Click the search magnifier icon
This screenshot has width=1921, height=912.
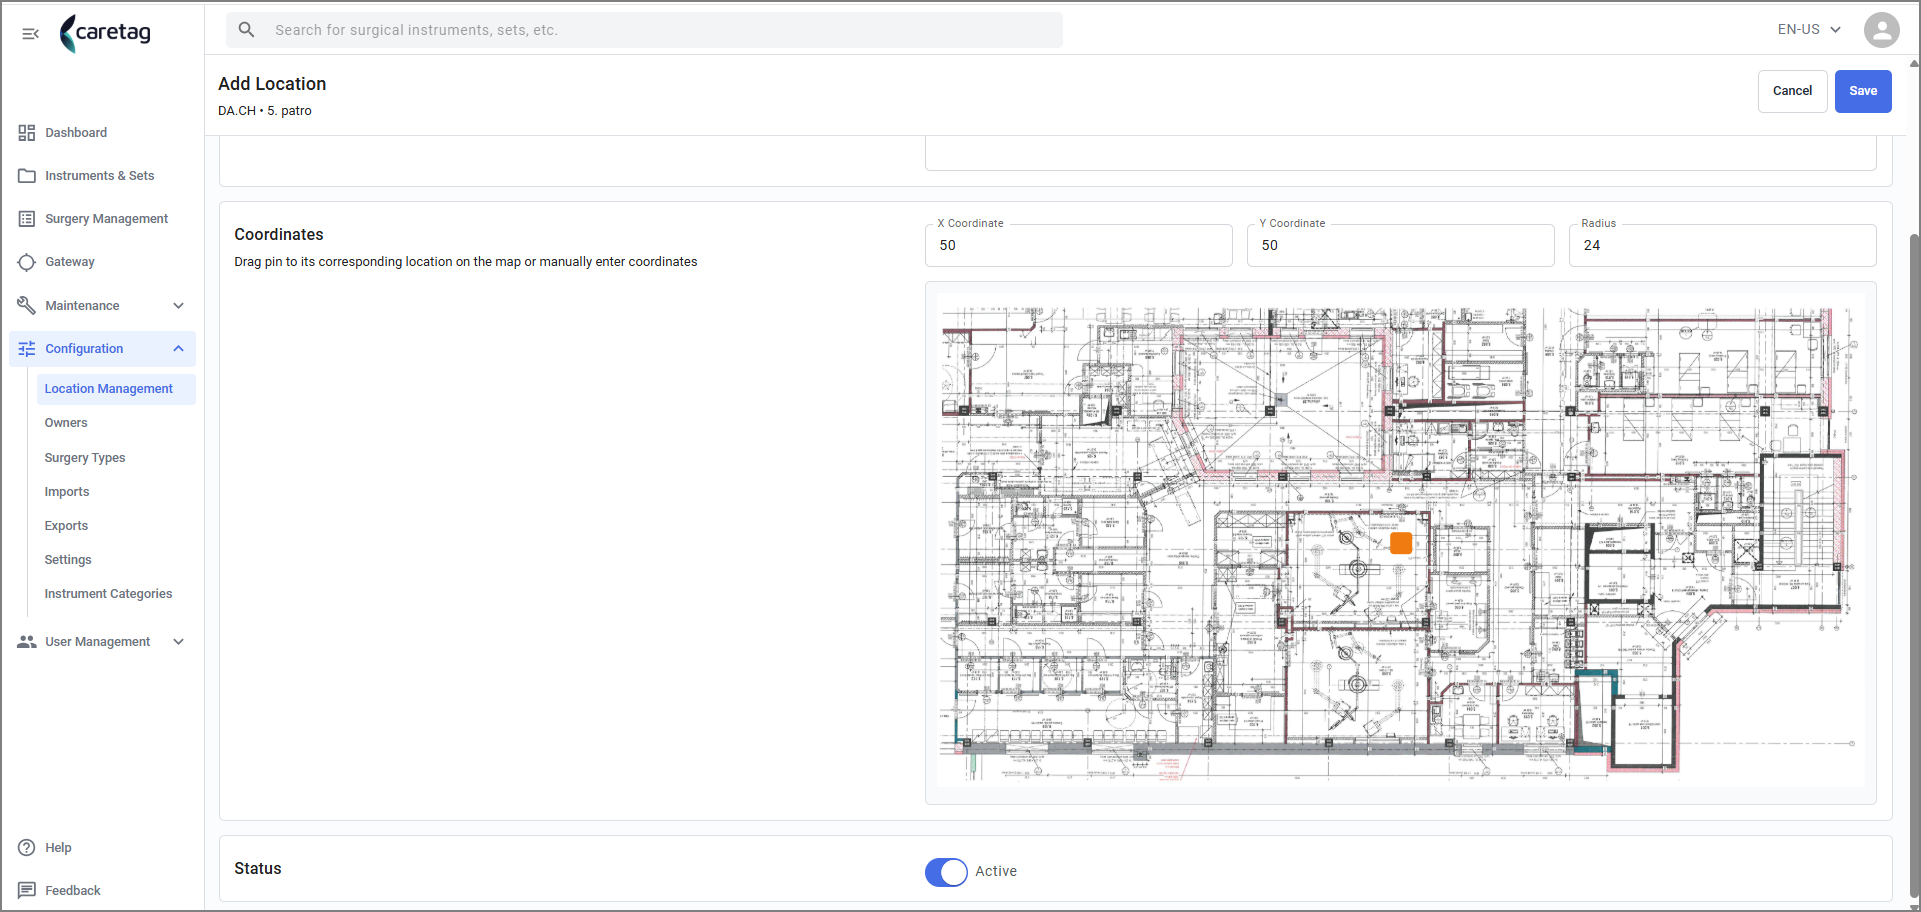pyautogui.click(x=246, y=30)
